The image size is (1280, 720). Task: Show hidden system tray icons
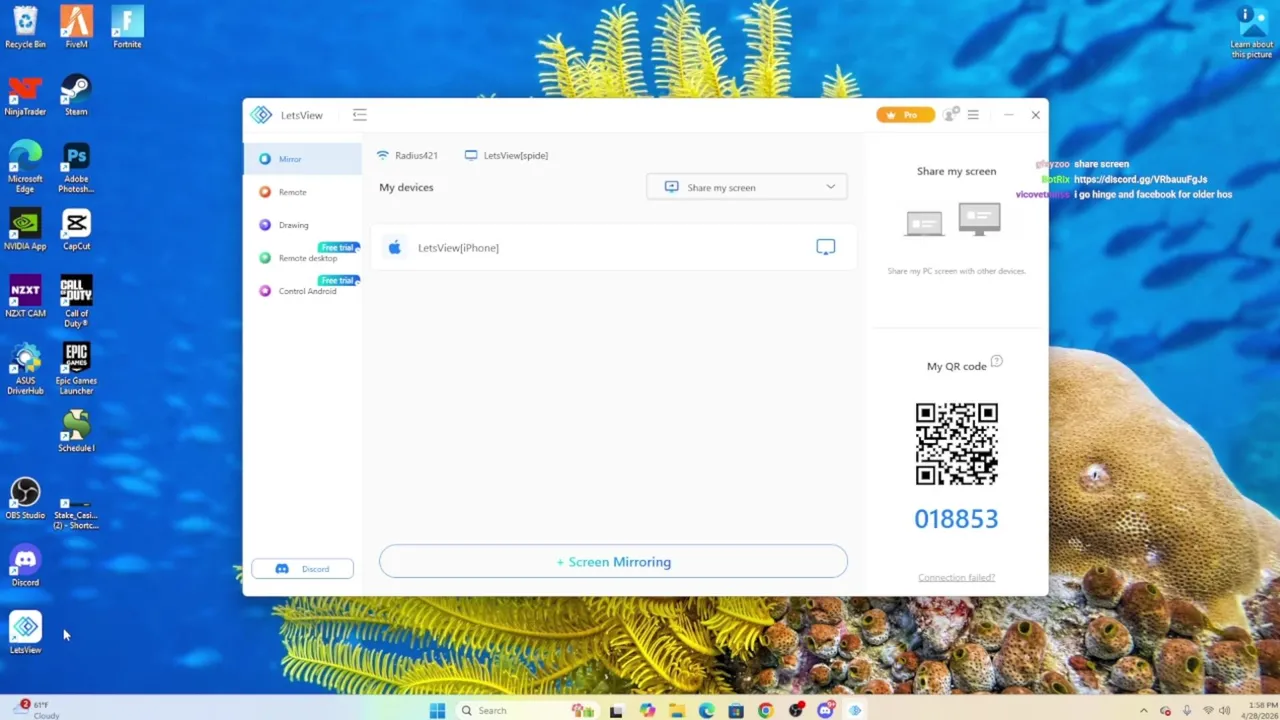click(x=1144, y=710)
